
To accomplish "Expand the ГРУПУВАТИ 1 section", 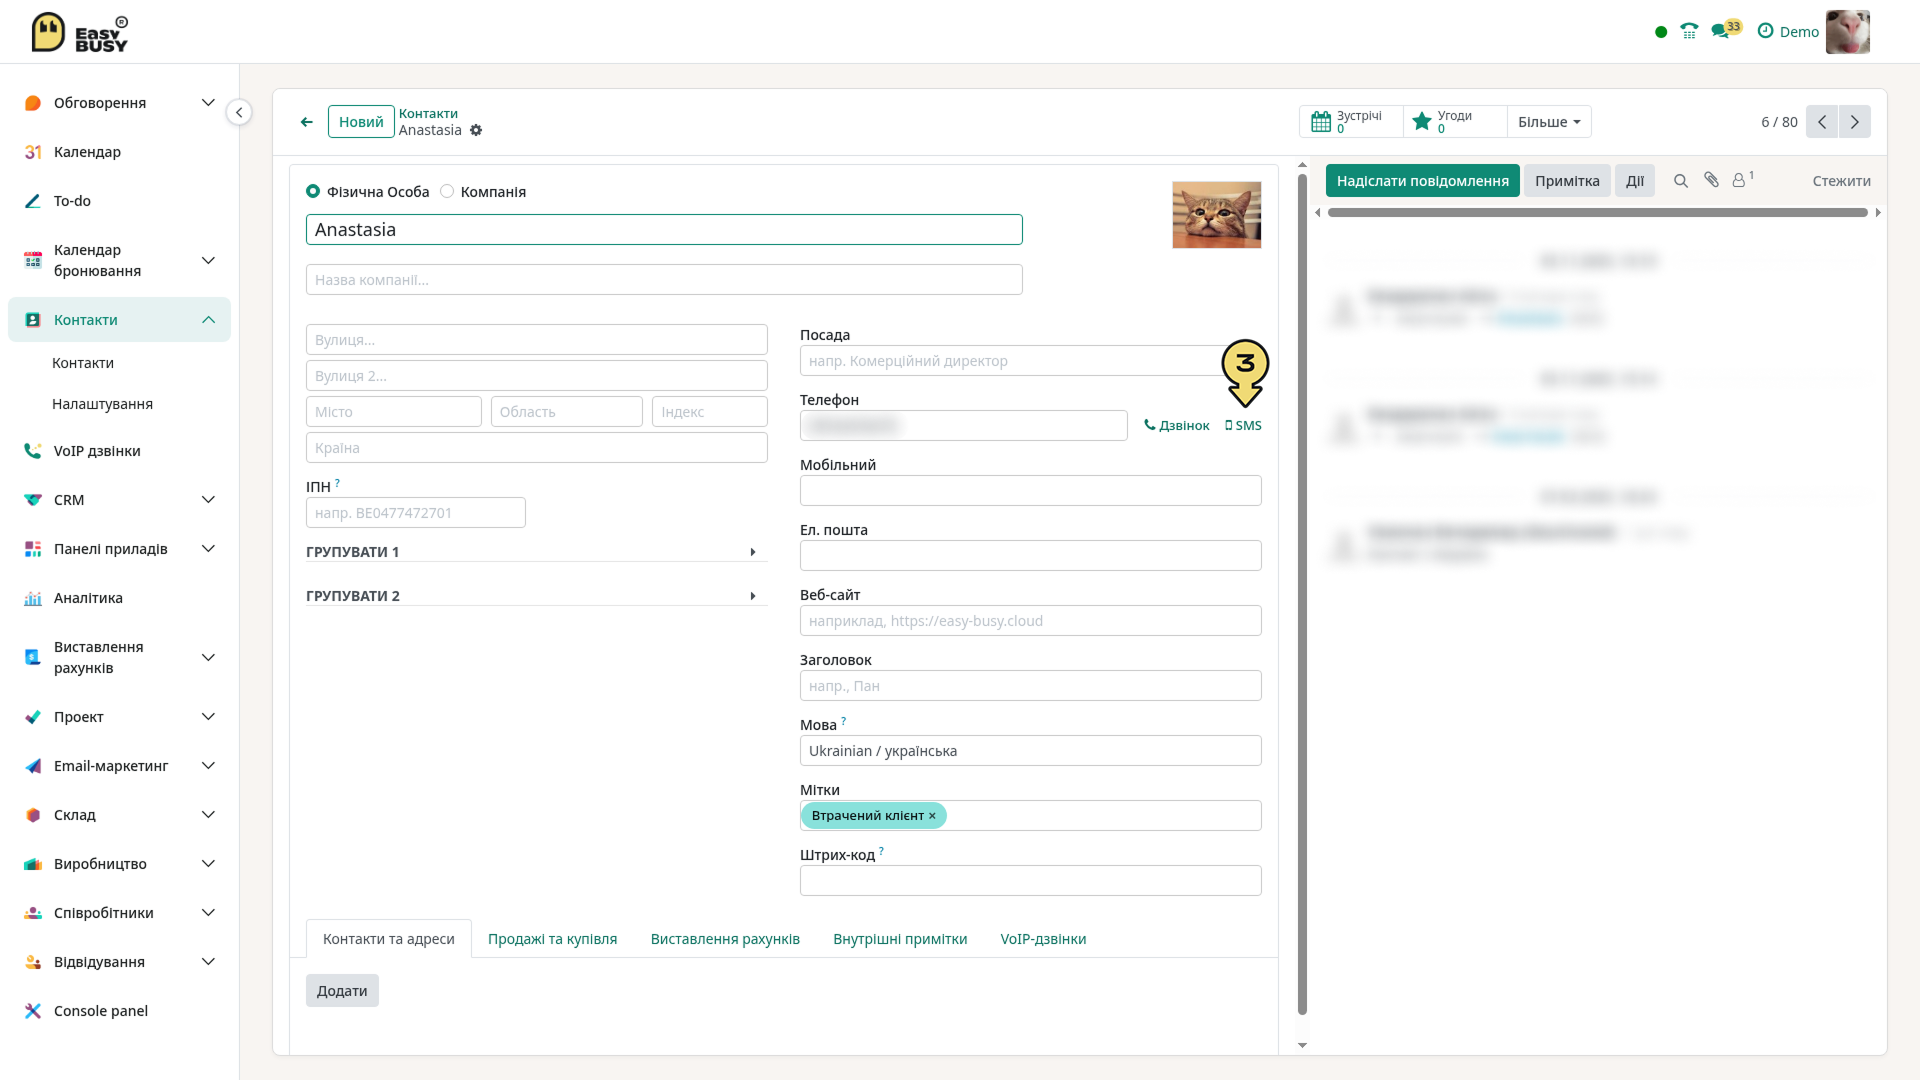I will (x=537, y=552).
